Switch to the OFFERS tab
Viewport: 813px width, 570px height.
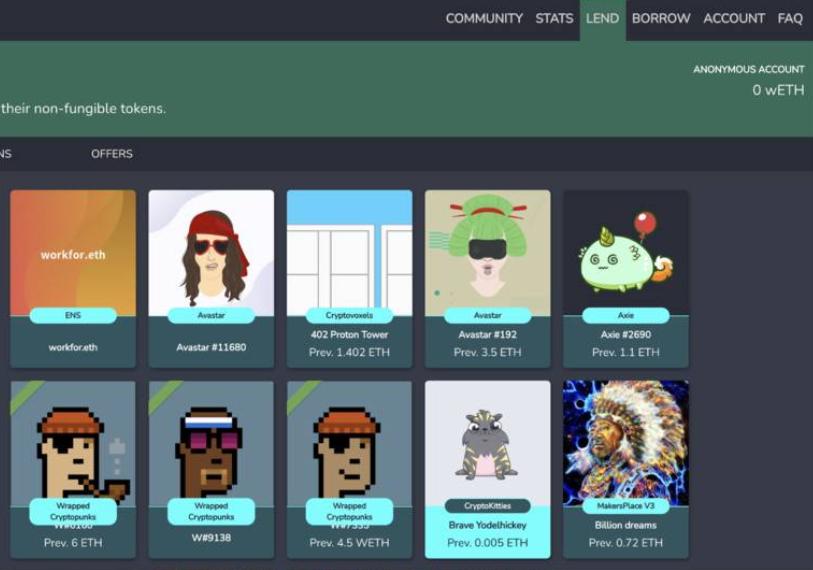click(112, 154)
